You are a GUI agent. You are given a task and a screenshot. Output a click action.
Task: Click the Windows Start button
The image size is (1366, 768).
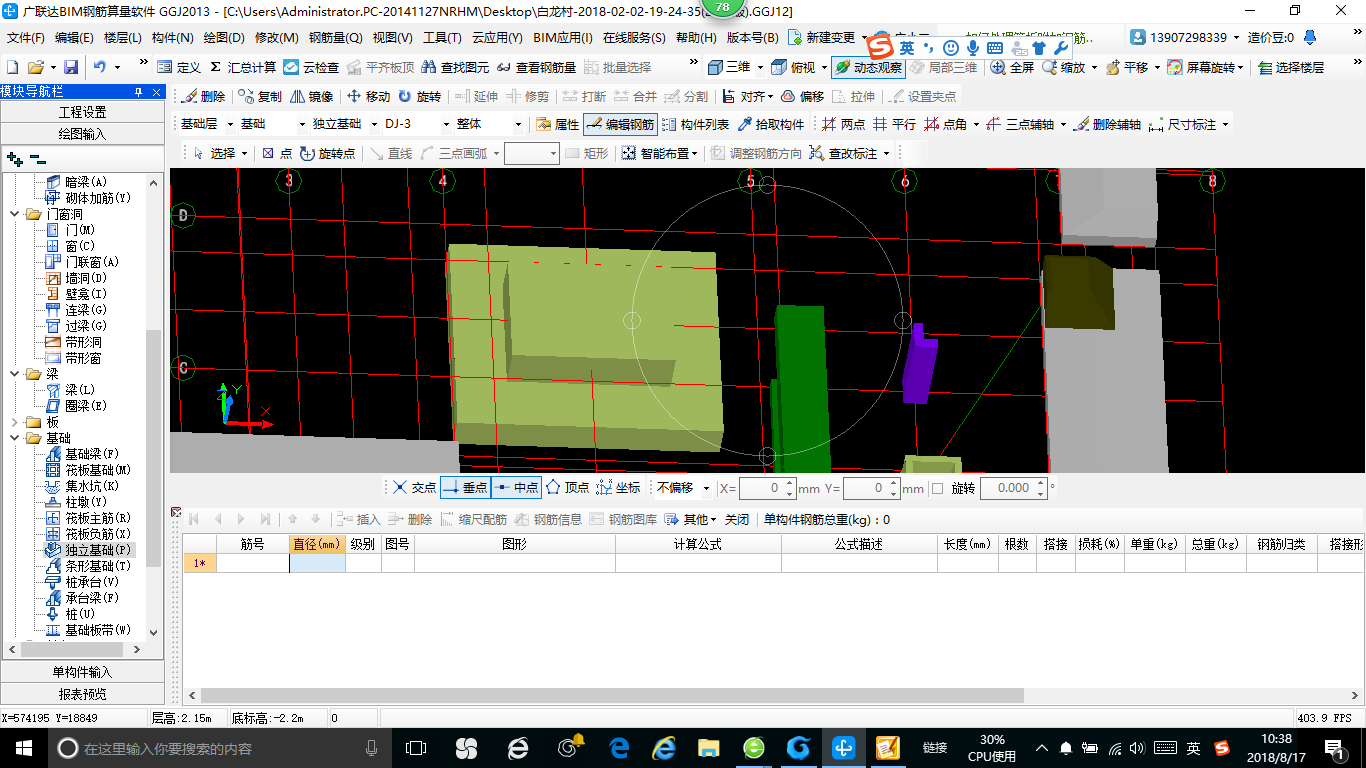tap(23, 748)
